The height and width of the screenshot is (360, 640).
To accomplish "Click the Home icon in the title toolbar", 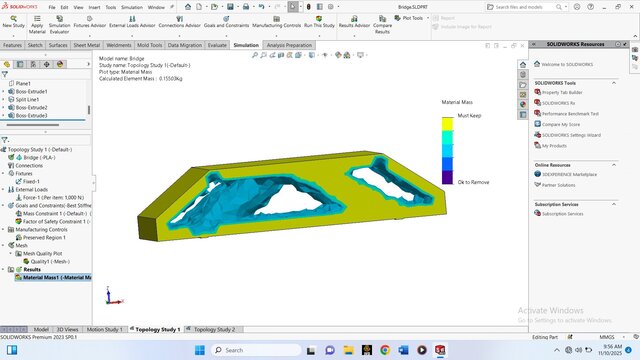I will [x=188, y=7].
